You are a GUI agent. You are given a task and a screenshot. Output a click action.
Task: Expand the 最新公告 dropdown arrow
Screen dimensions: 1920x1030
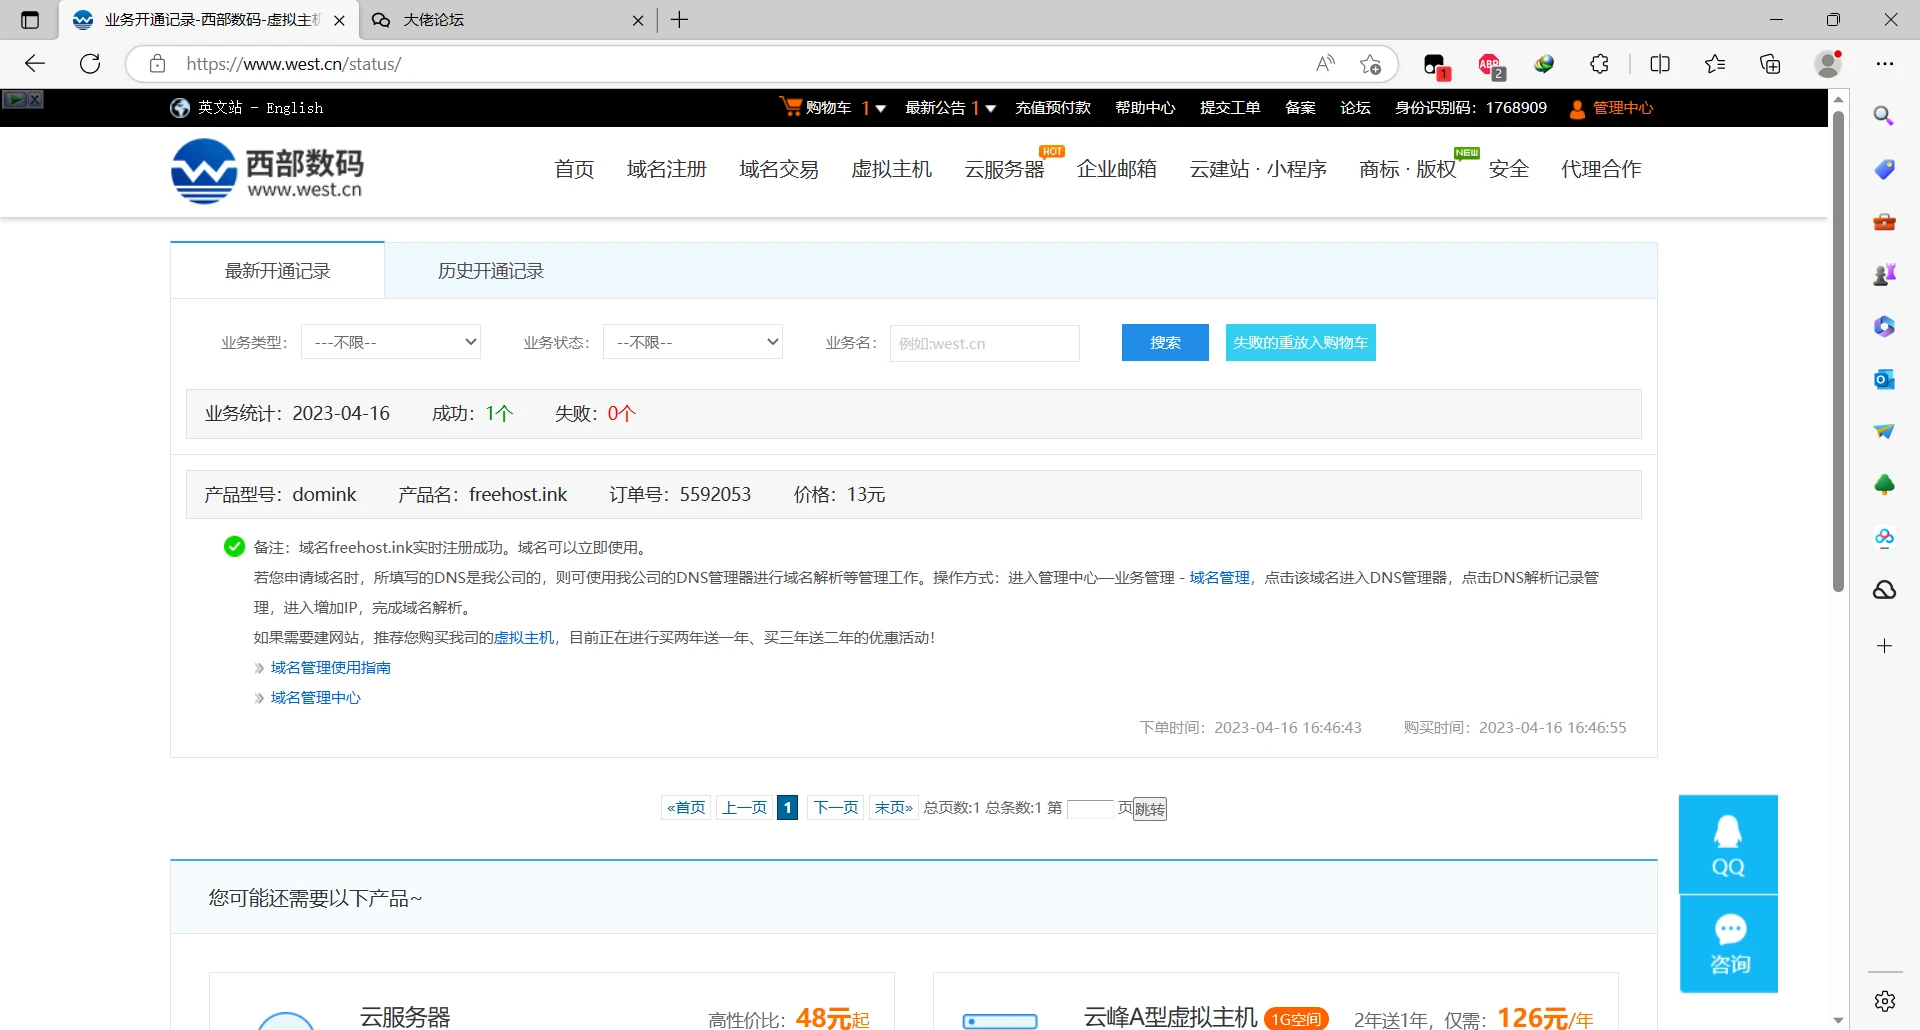991,108
